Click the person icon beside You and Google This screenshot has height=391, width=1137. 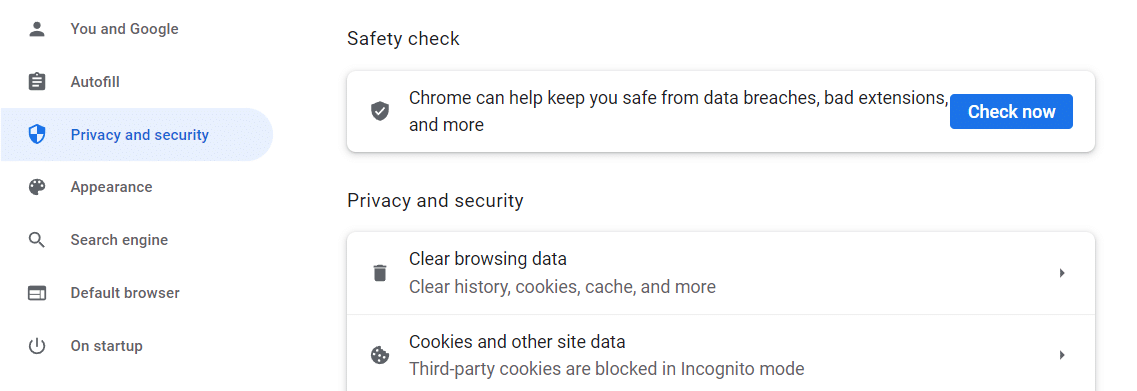36,29
